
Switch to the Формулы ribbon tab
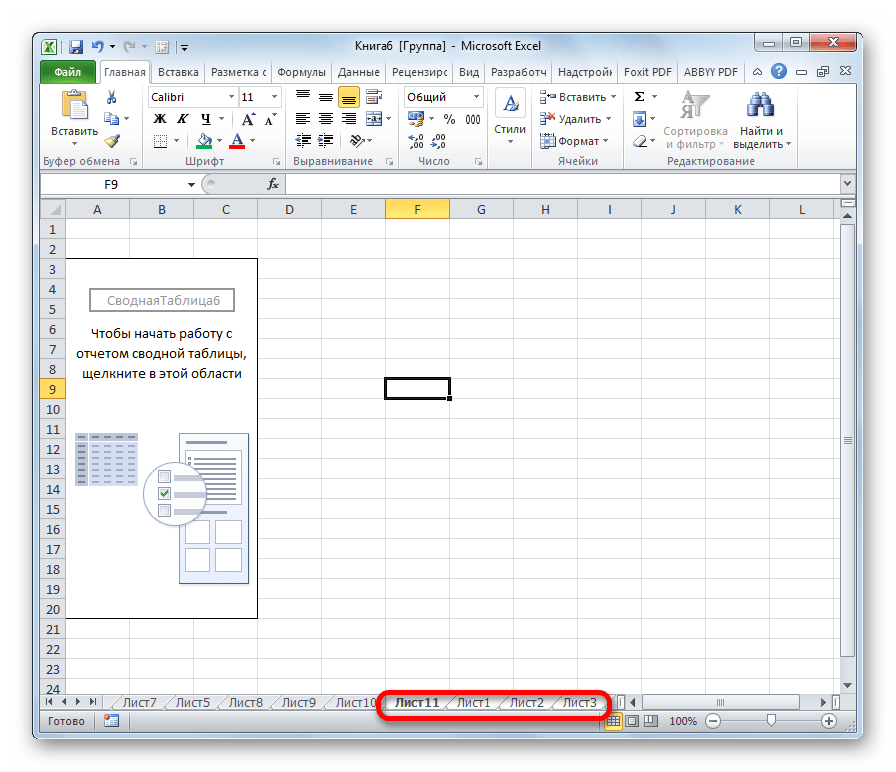(x=301, y=72)
